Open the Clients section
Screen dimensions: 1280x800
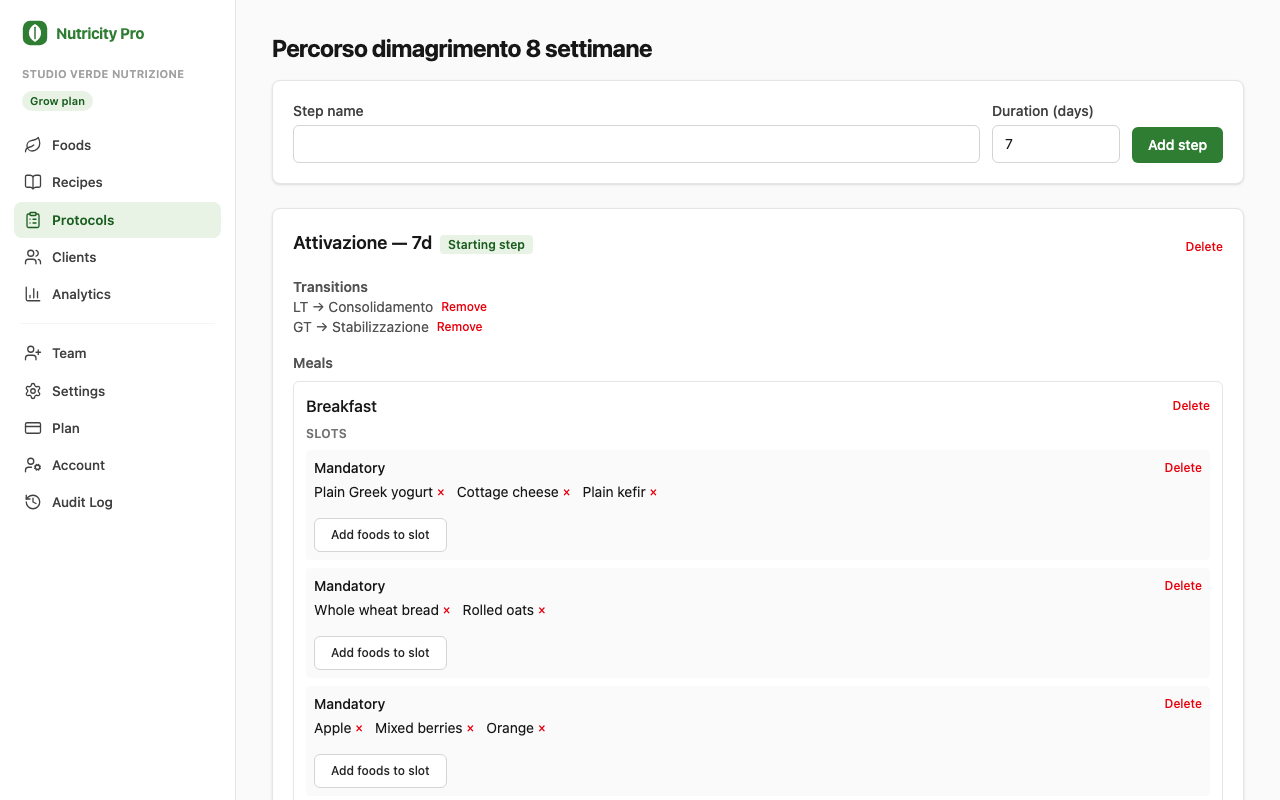click(x=117, y=257)
